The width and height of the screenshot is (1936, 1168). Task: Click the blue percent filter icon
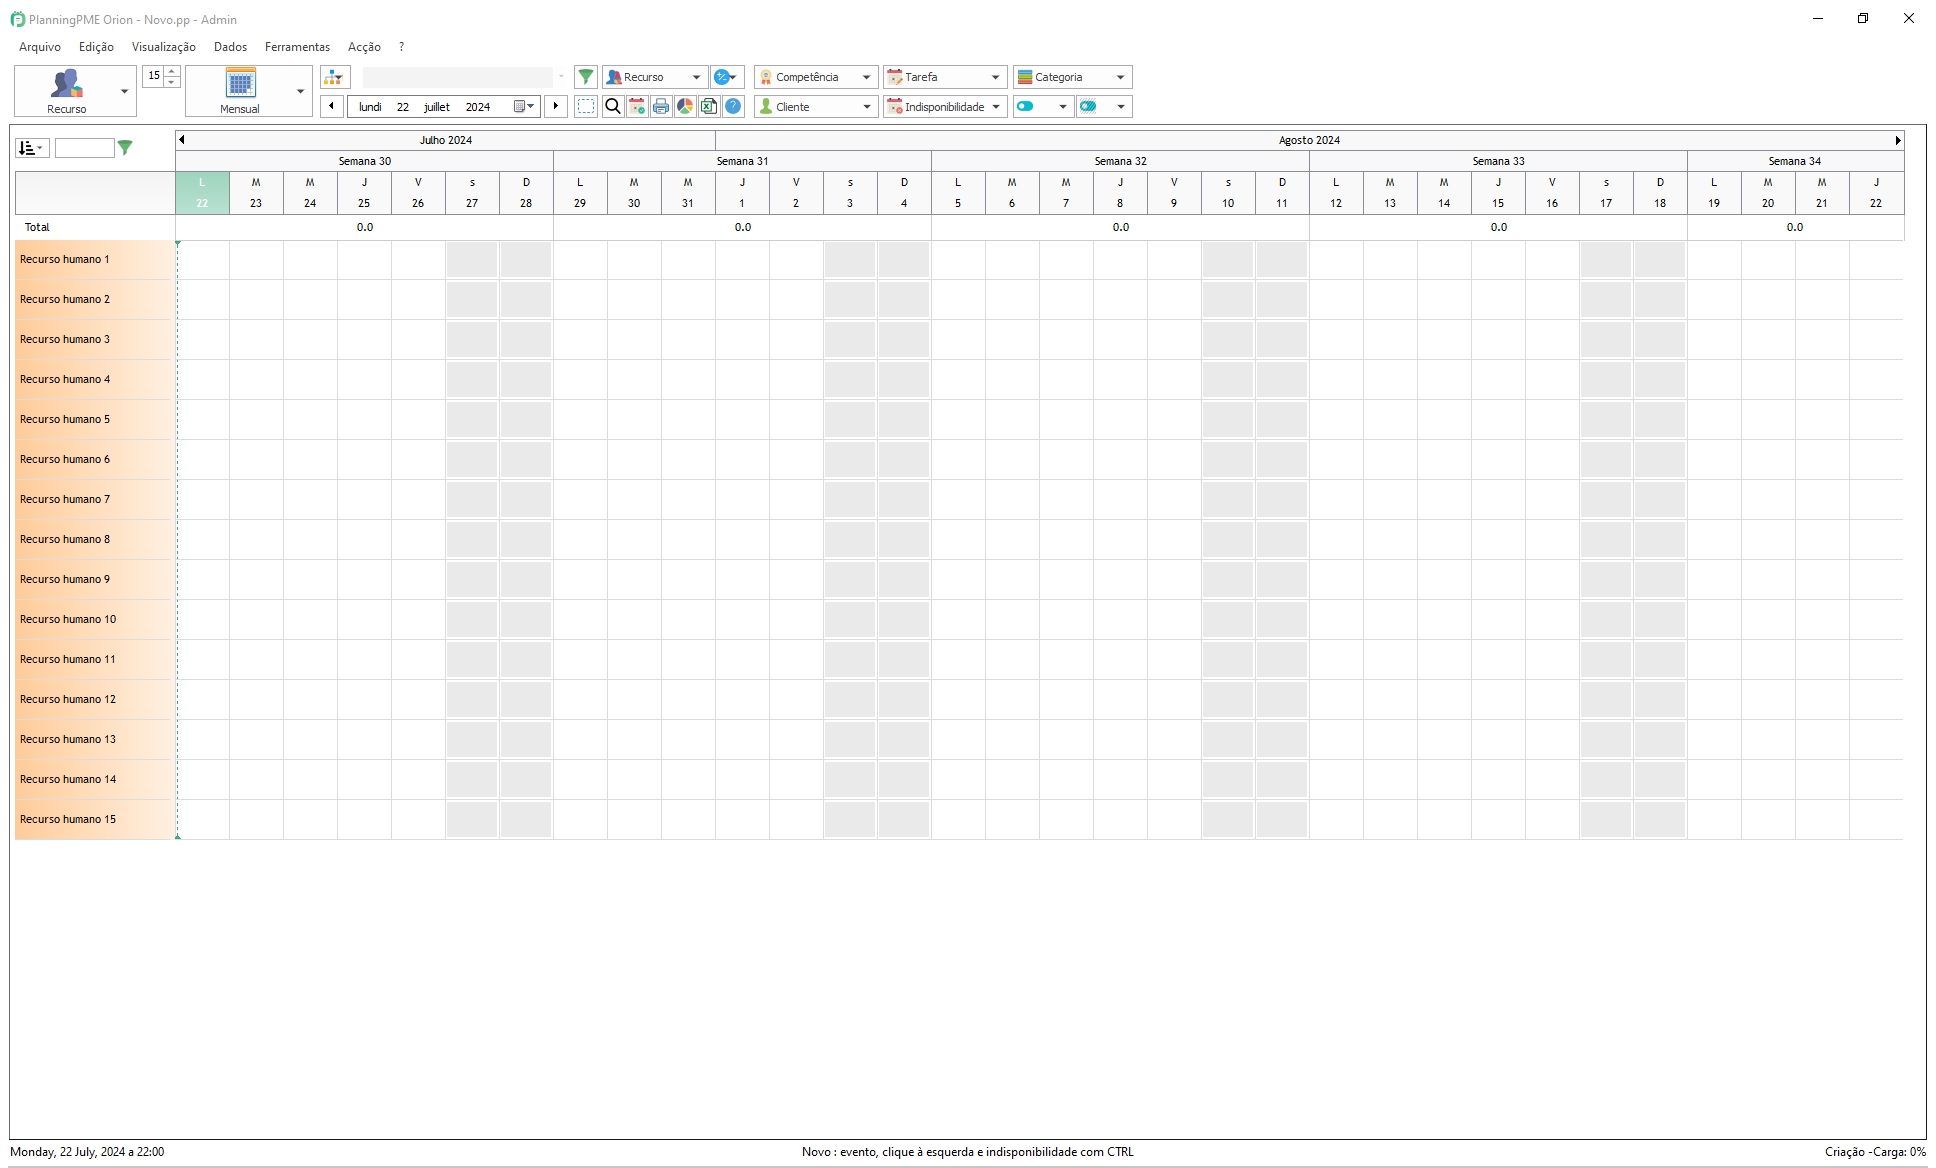[x=726, y=77]
